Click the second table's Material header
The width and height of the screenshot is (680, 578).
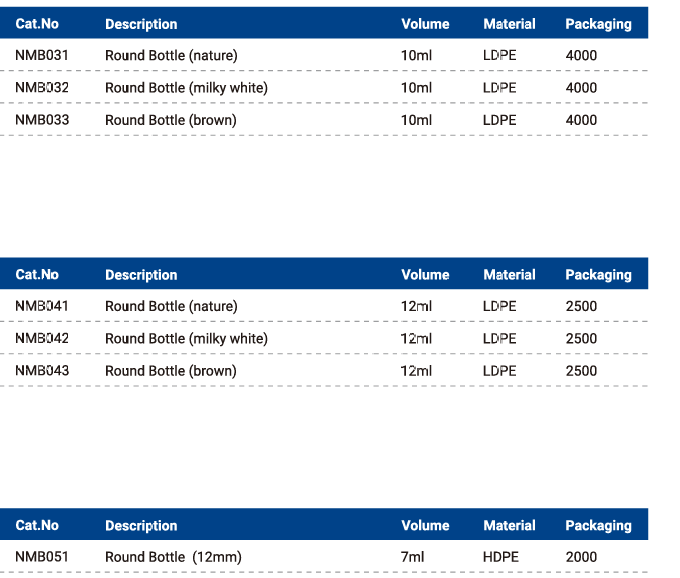(x=510, y=274)
